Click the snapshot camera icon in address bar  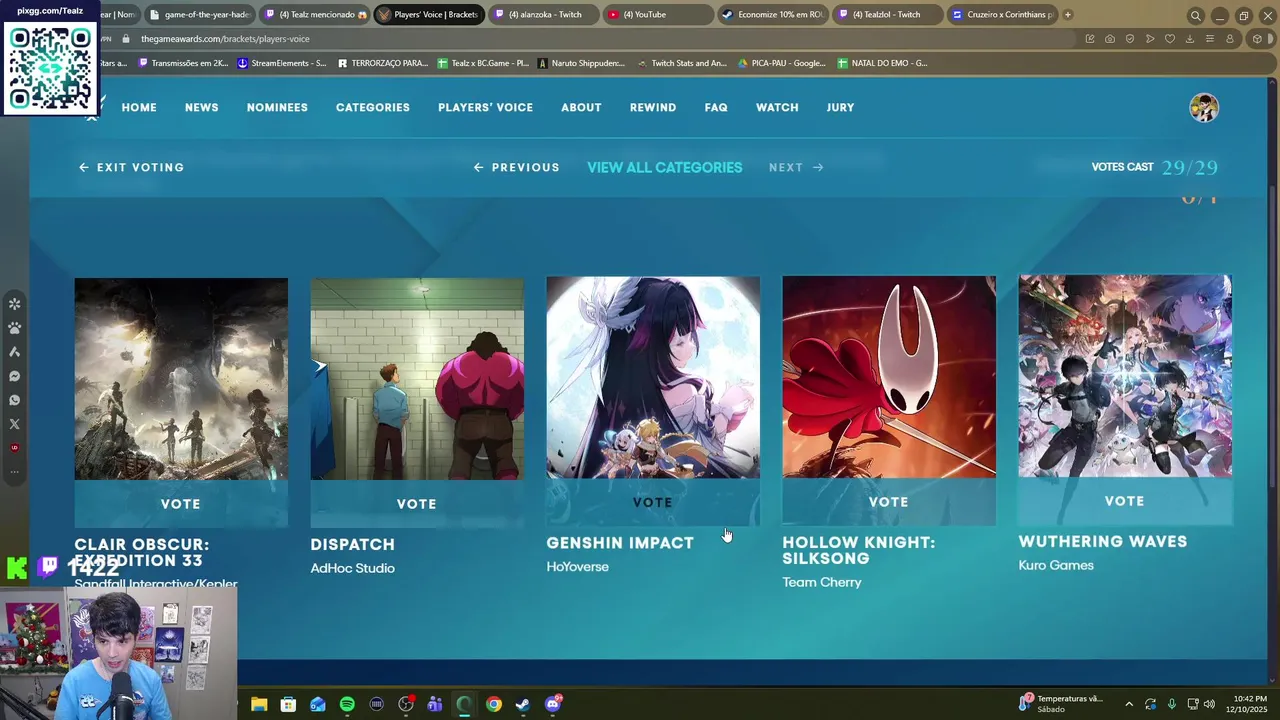coord(1110,39)
